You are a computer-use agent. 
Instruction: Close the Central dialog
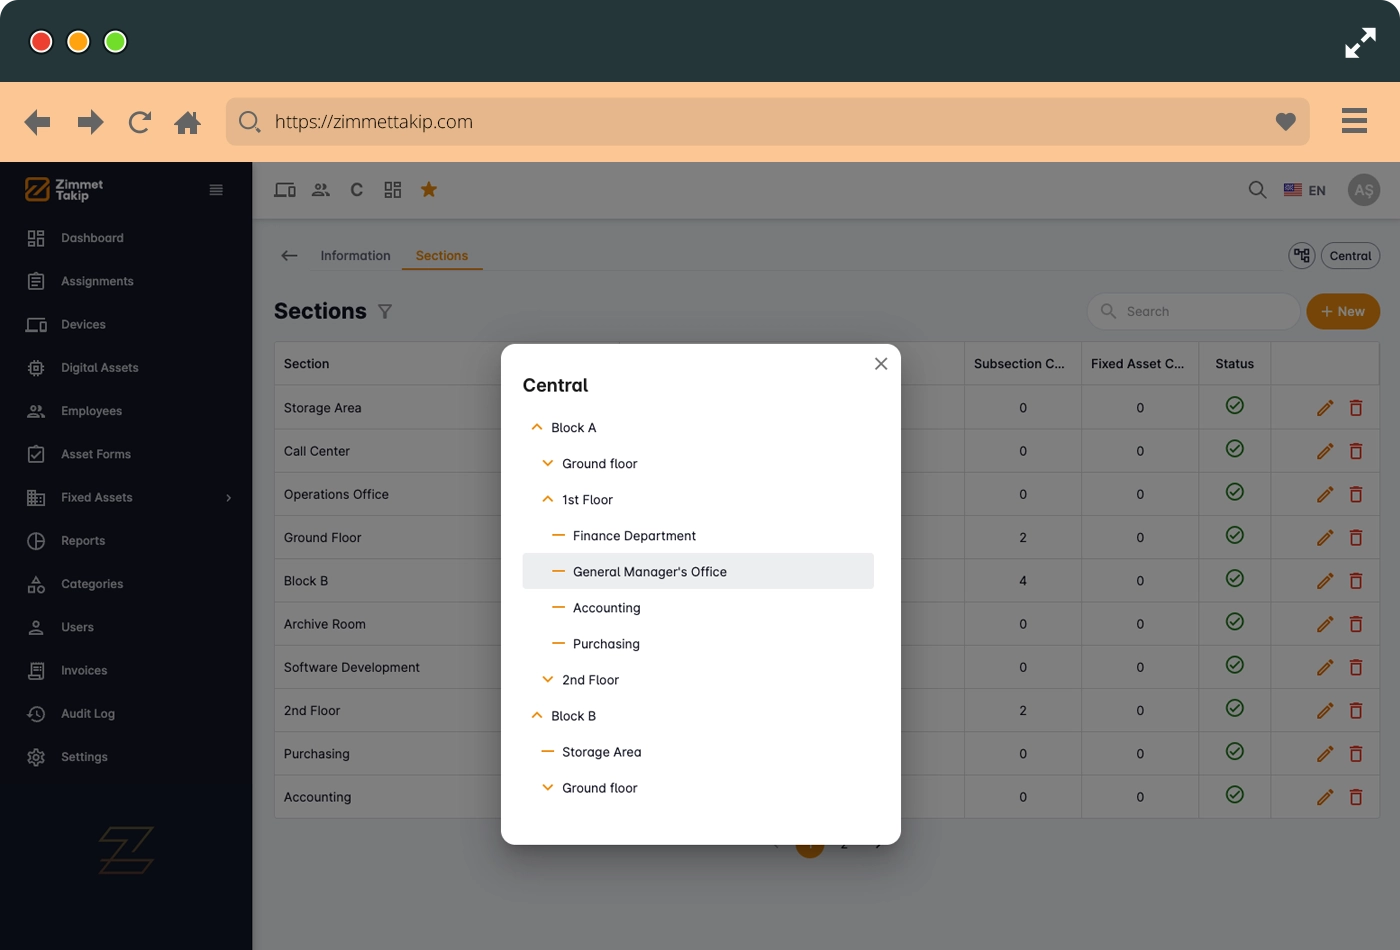881,364
